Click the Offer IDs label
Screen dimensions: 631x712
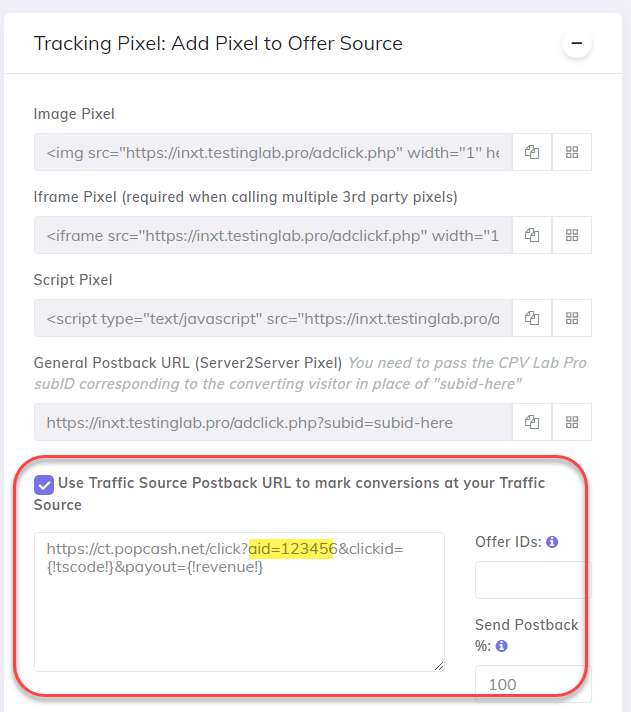point(508,542)
